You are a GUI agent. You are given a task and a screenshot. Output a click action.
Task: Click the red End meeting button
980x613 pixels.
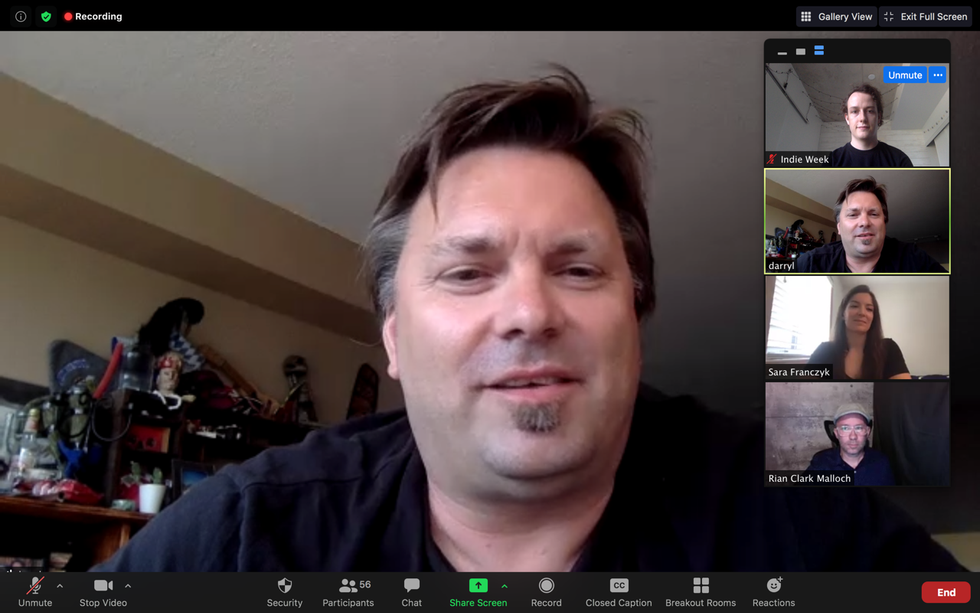946,593
